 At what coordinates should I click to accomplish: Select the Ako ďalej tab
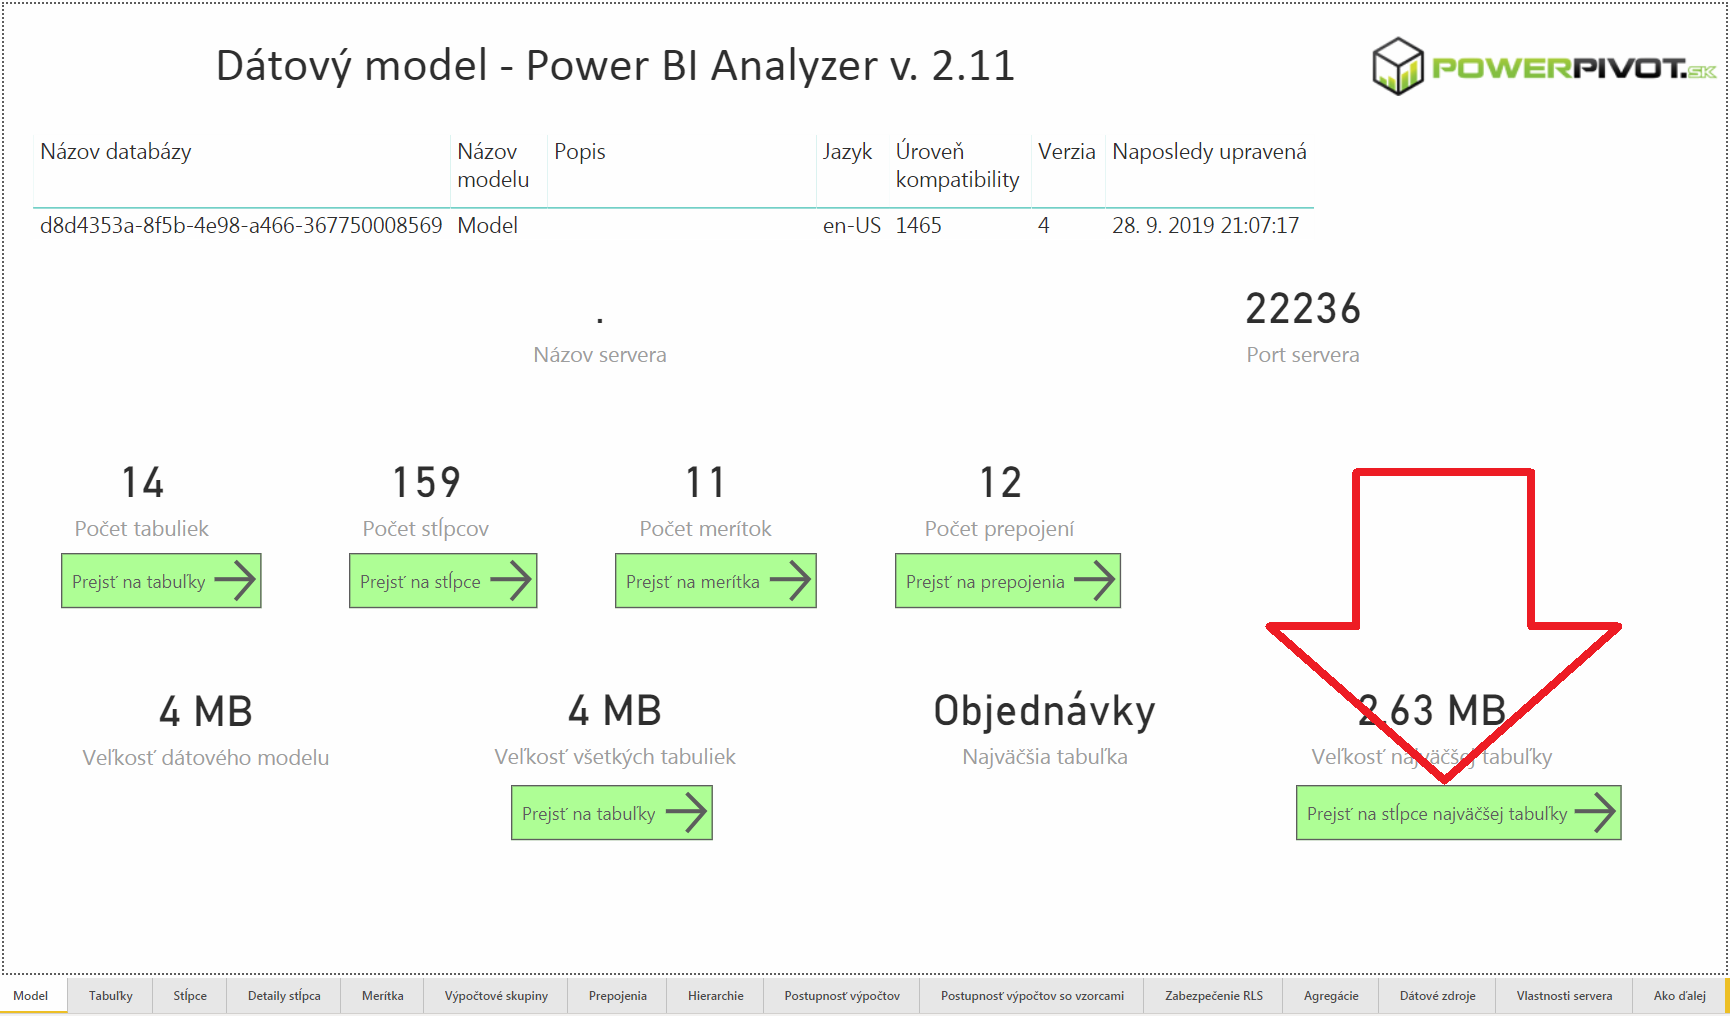point(1680,996)
